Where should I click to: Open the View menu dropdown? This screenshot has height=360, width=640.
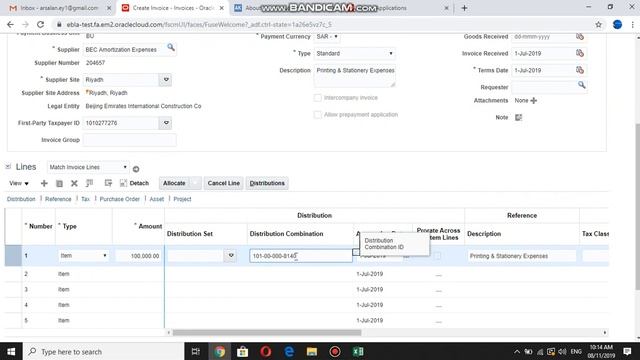(x=19, y=183)
